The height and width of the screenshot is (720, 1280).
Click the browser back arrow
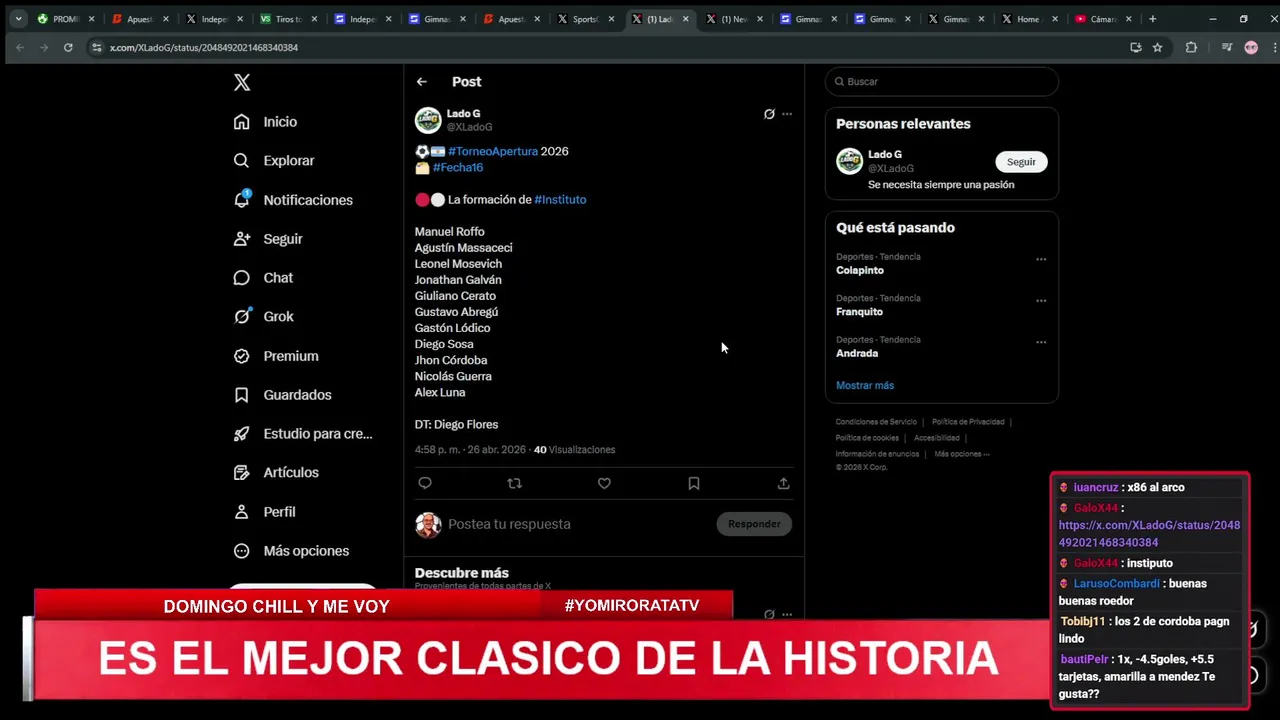tap(19, 47)
